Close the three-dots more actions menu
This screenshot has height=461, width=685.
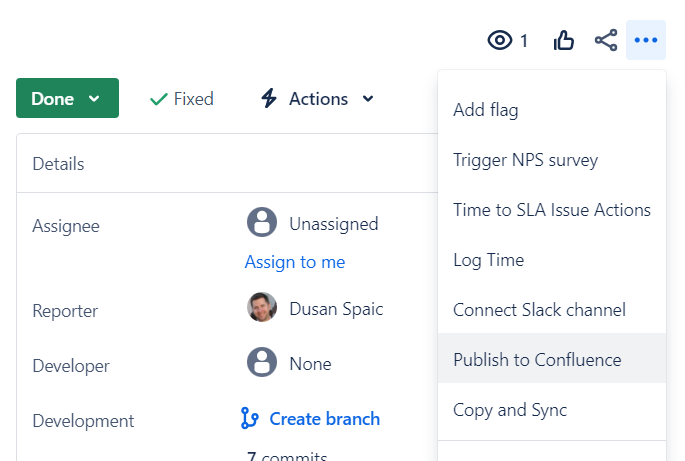tap(646, 40)
